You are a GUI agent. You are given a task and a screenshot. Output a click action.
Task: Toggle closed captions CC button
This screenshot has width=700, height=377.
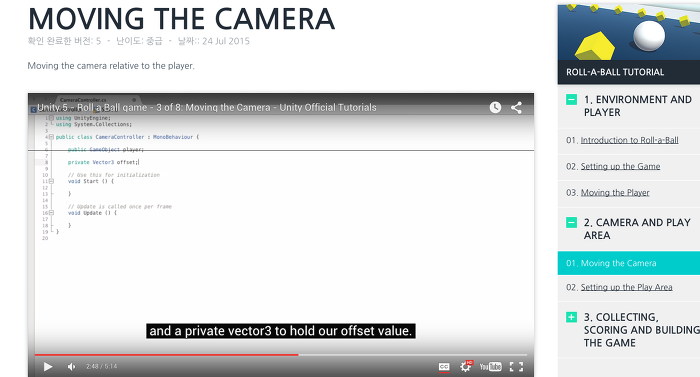(444, 367)
